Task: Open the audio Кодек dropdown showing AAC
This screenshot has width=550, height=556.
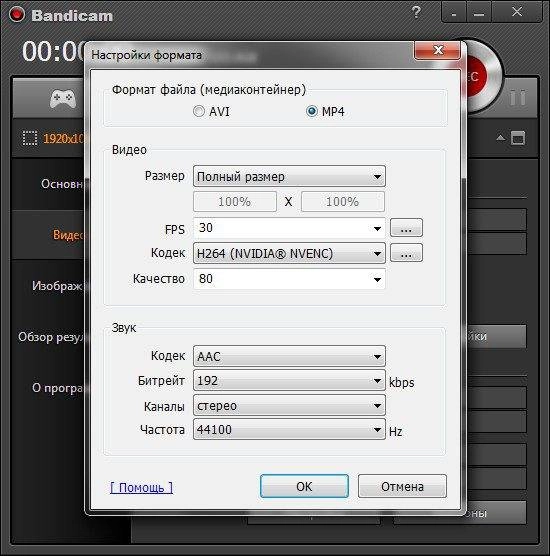Action: point(289,356)
